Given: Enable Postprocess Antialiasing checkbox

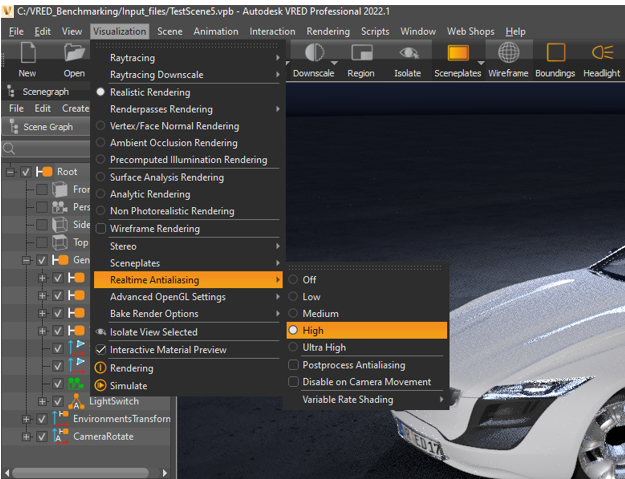Looking at the screenshot, I should pos(294,365).
